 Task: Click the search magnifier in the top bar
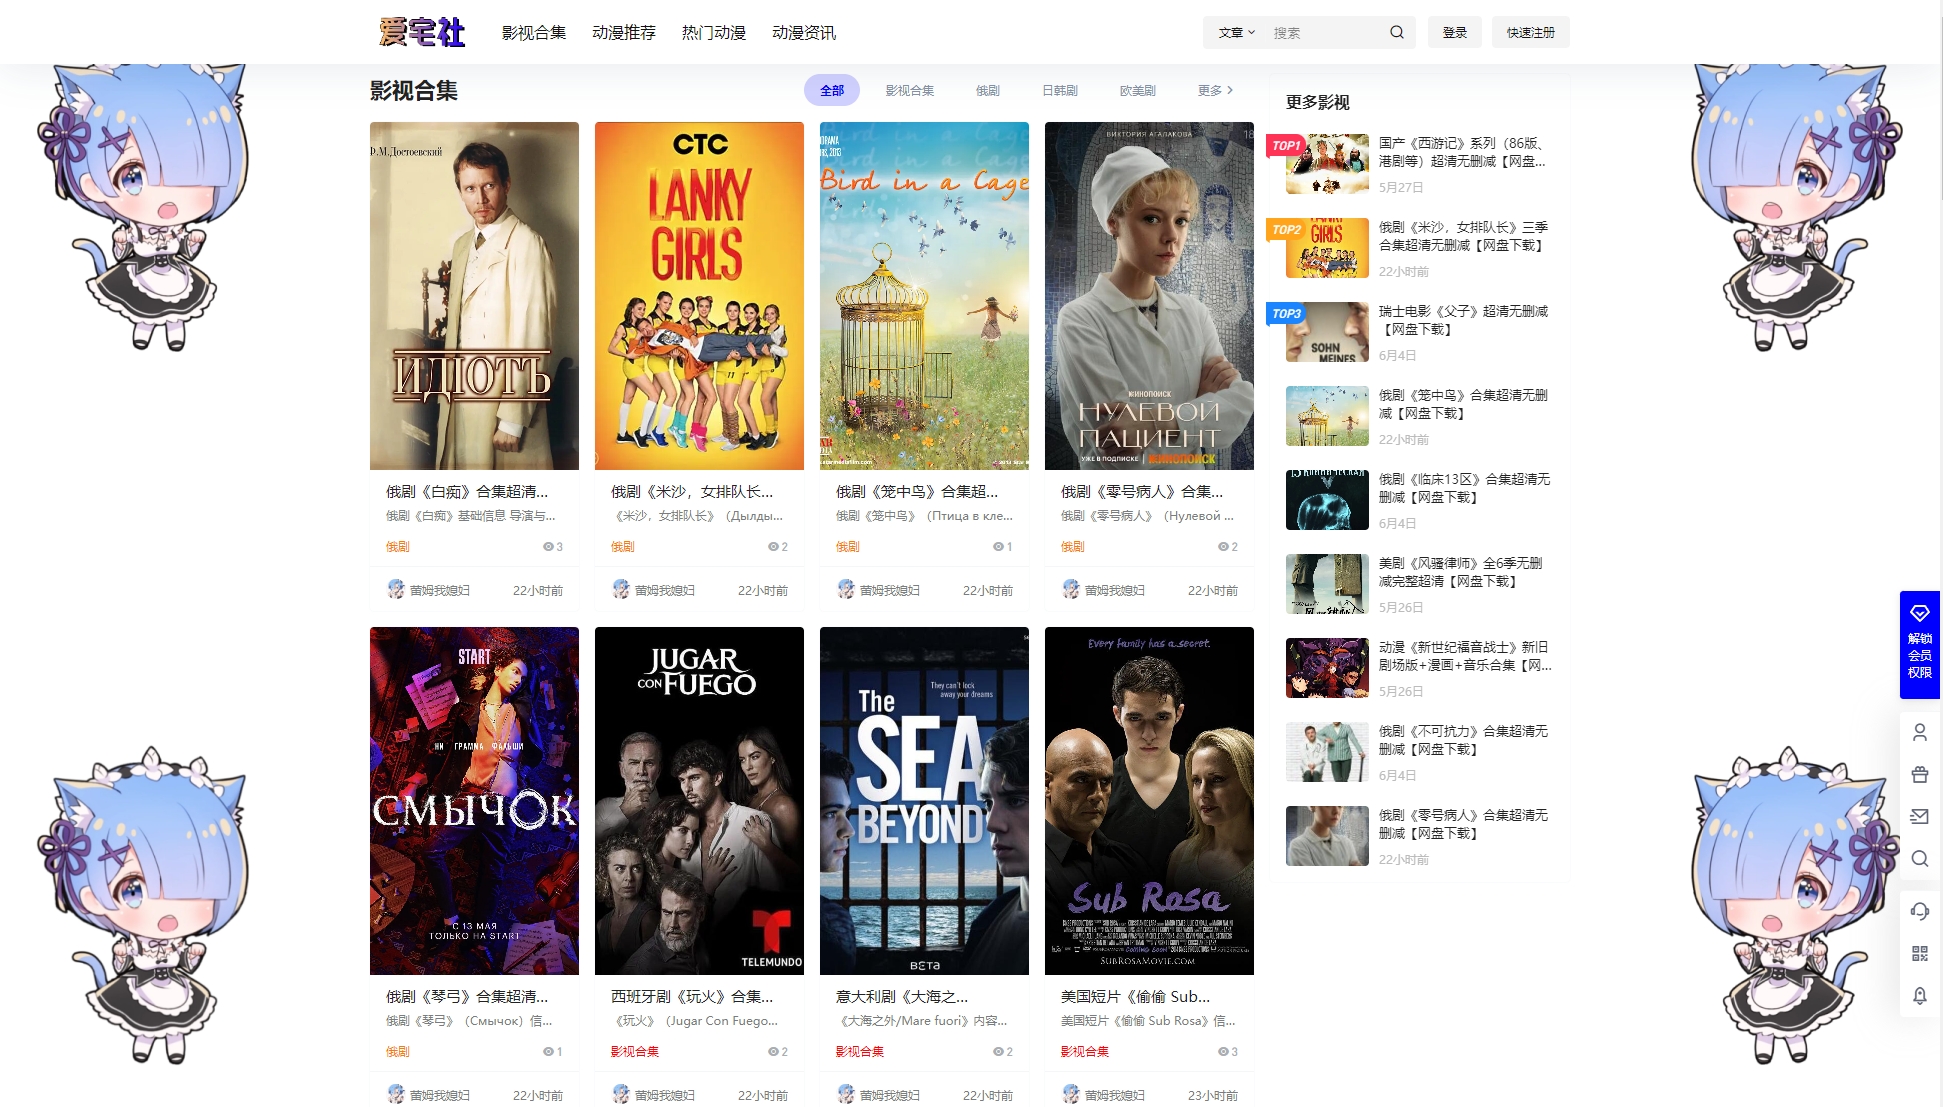1396,32
